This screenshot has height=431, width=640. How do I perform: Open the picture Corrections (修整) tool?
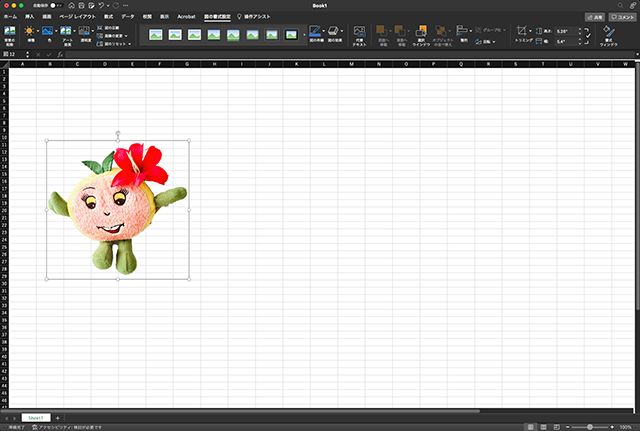(30, 33)
